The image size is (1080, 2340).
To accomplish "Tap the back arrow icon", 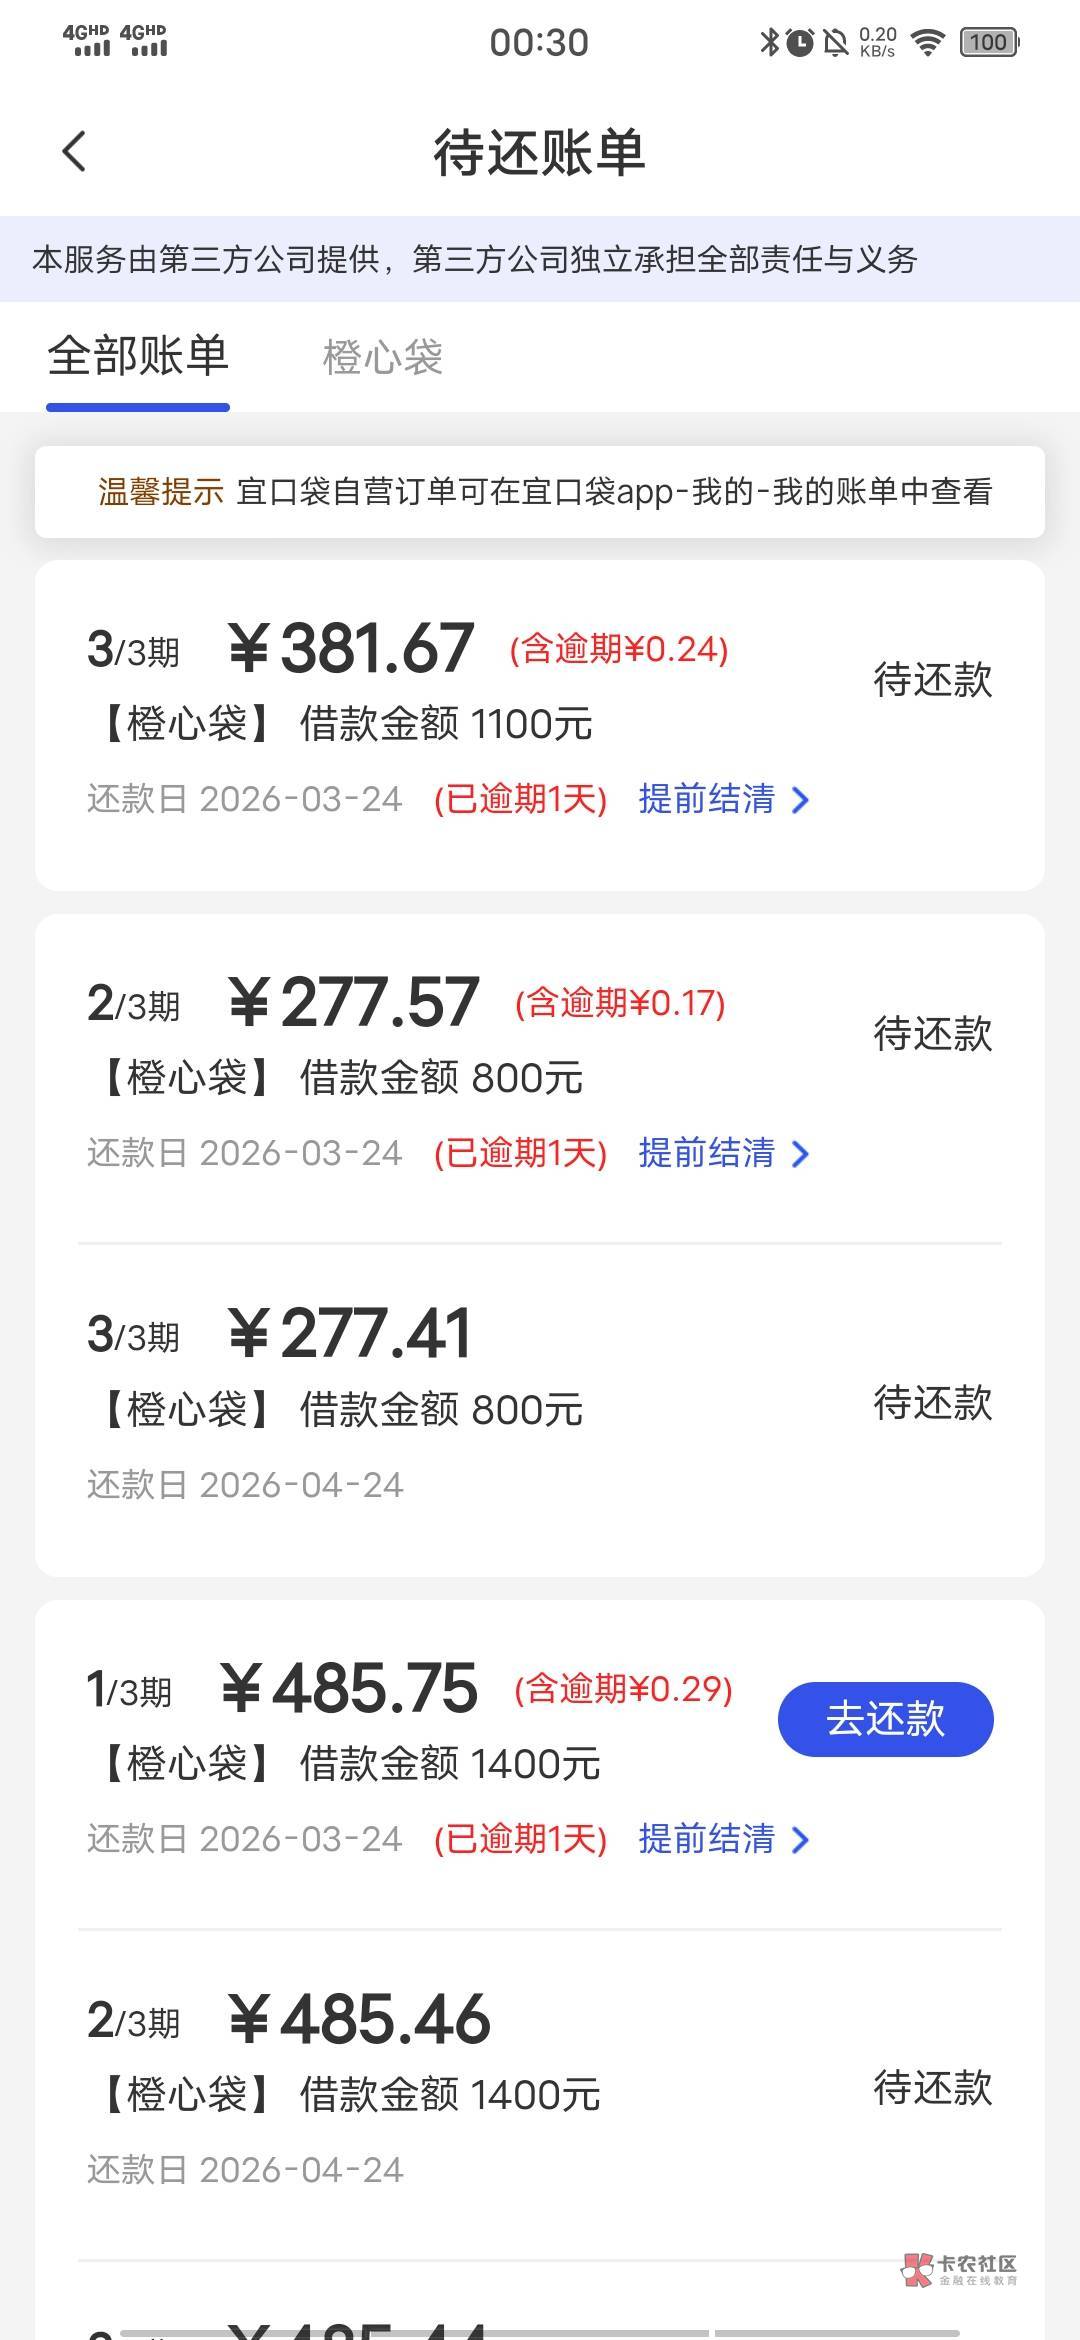I will (x=74, y=152).
